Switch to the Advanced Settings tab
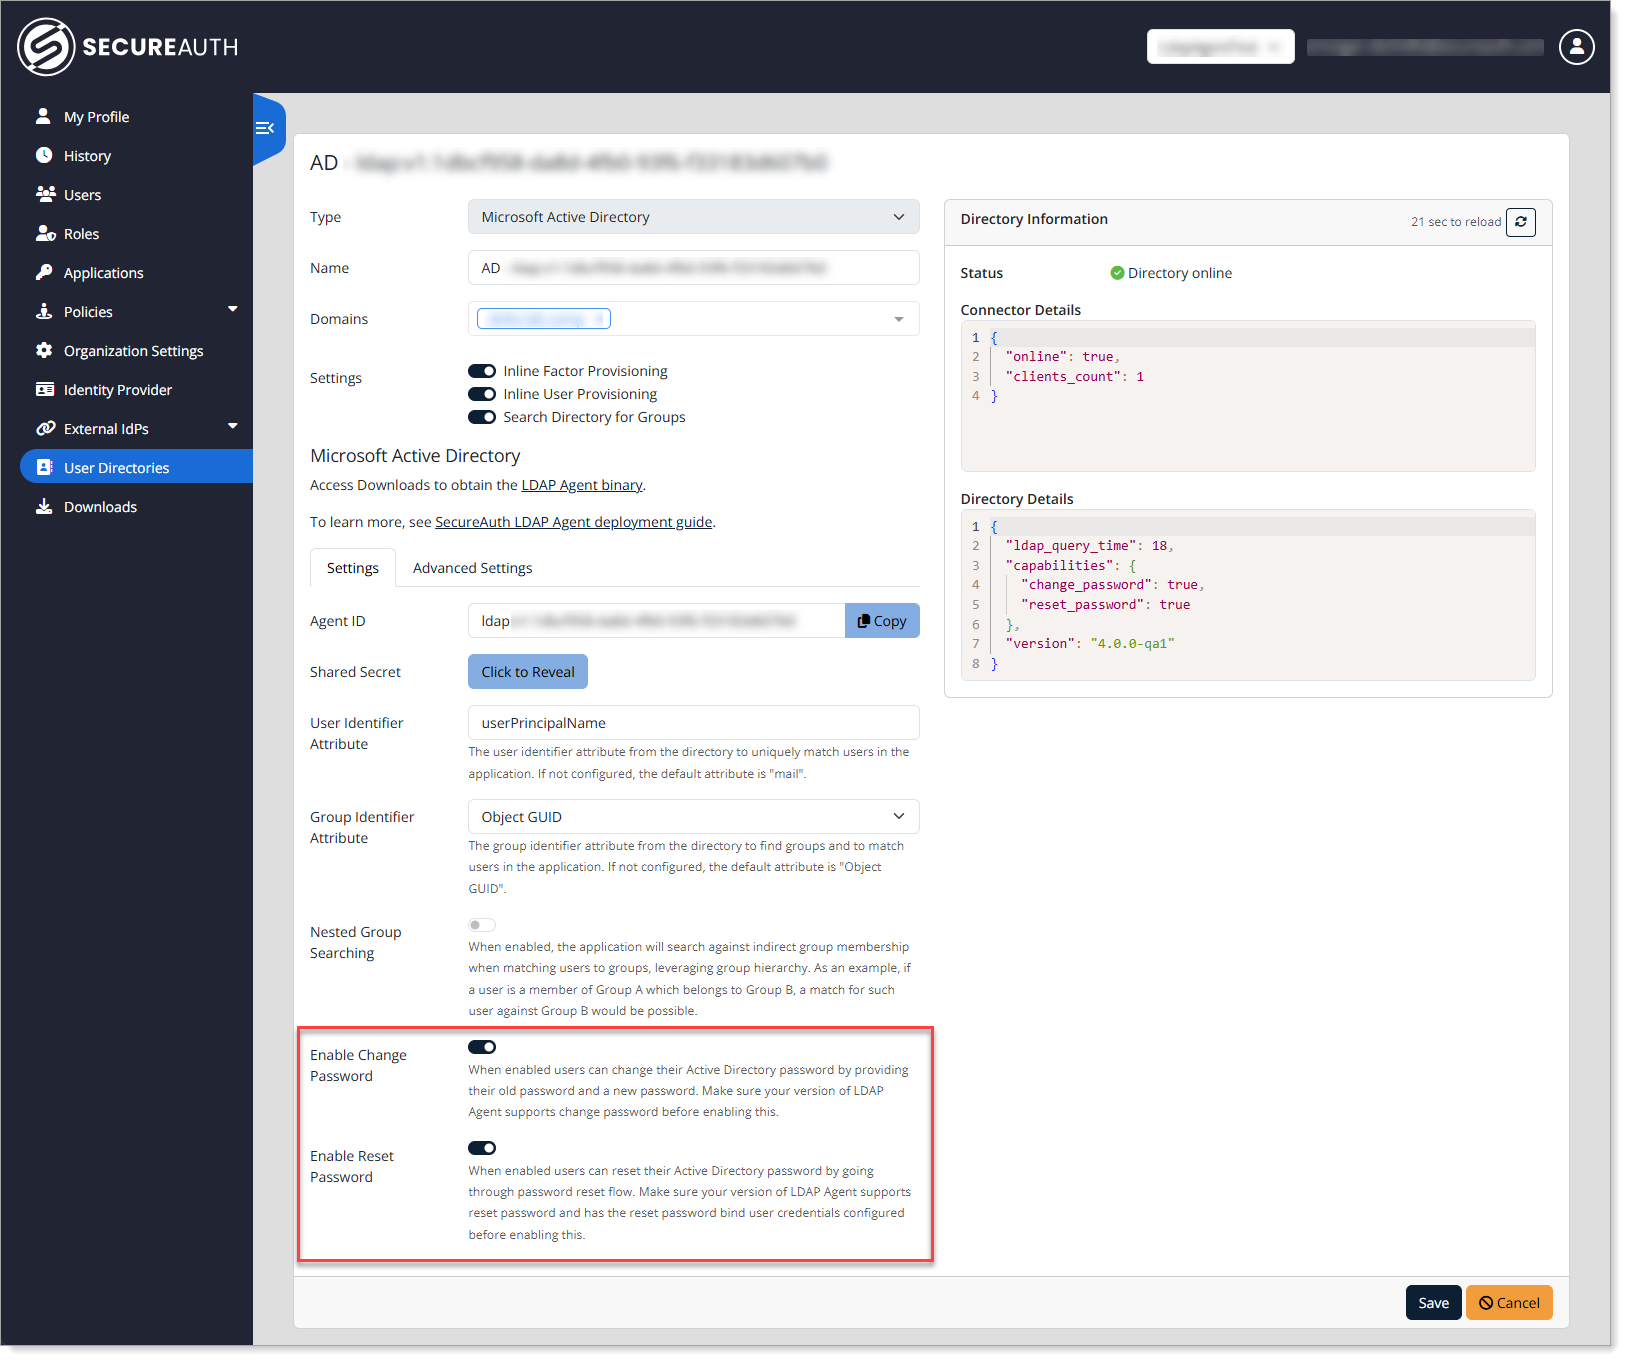 point(472,568)
